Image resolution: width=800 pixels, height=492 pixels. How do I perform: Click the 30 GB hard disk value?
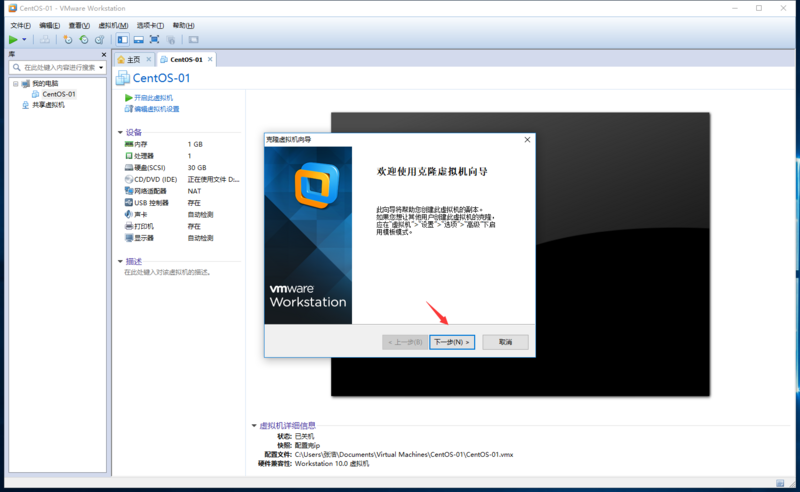(x=197, y=167)
